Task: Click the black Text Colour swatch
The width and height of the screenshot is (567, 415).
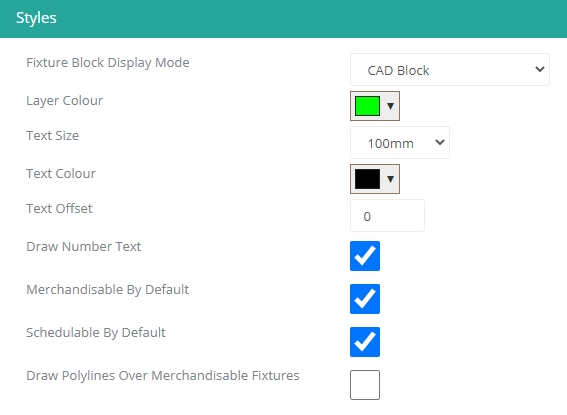Action: pyautogui.click(x=367, y=179)
